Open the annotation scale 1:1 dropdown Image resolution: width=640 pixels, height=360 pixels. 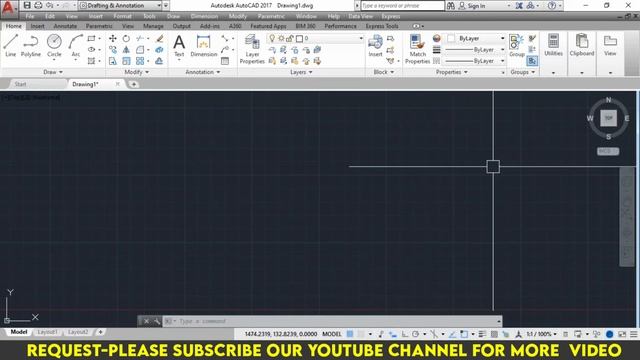[x=541, y=334]
